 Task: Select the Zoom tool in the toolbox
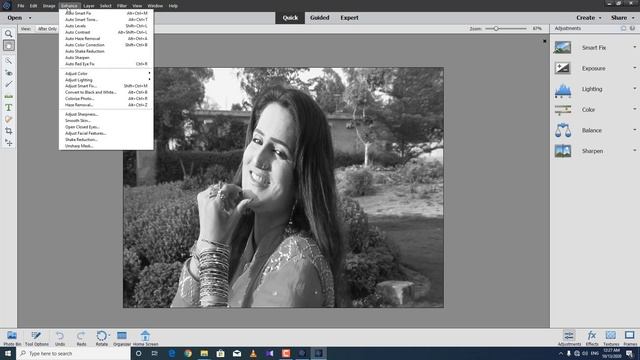[9, 34]
